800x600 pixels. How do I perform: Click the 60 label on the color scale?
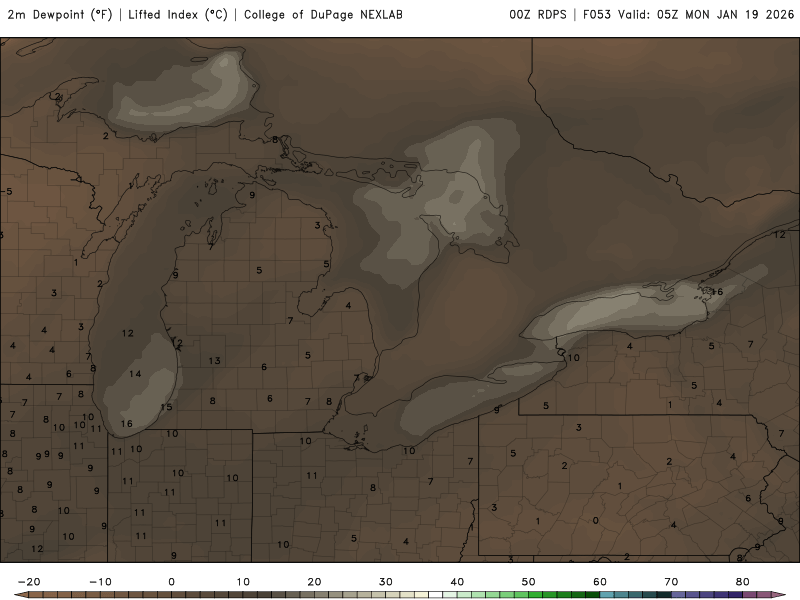600,582
